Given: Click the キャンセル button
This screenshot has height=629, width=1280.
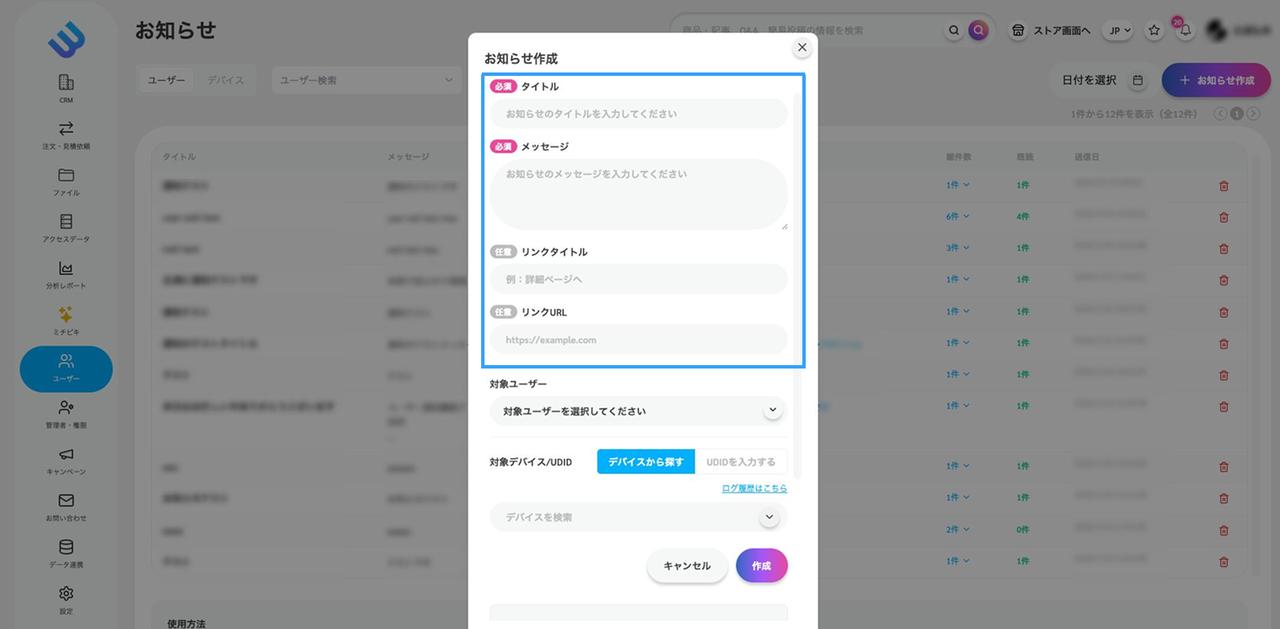Looking at the screenshot, I should (x=687, y=566).
